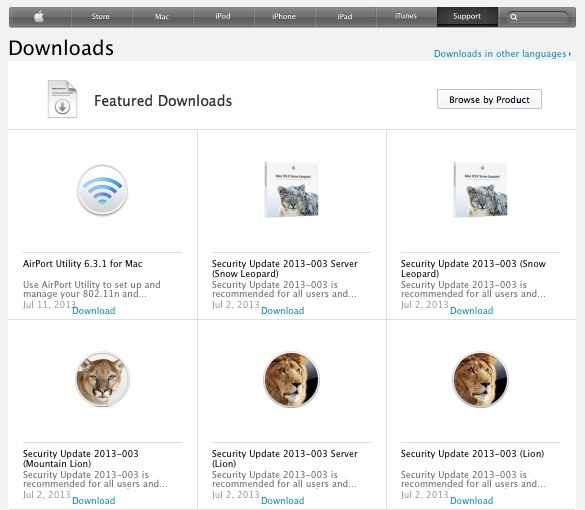Download Security Update 2013-003 Server (Lion)
The width and height of the screenshot is (585, 510).
coord(283,501)
